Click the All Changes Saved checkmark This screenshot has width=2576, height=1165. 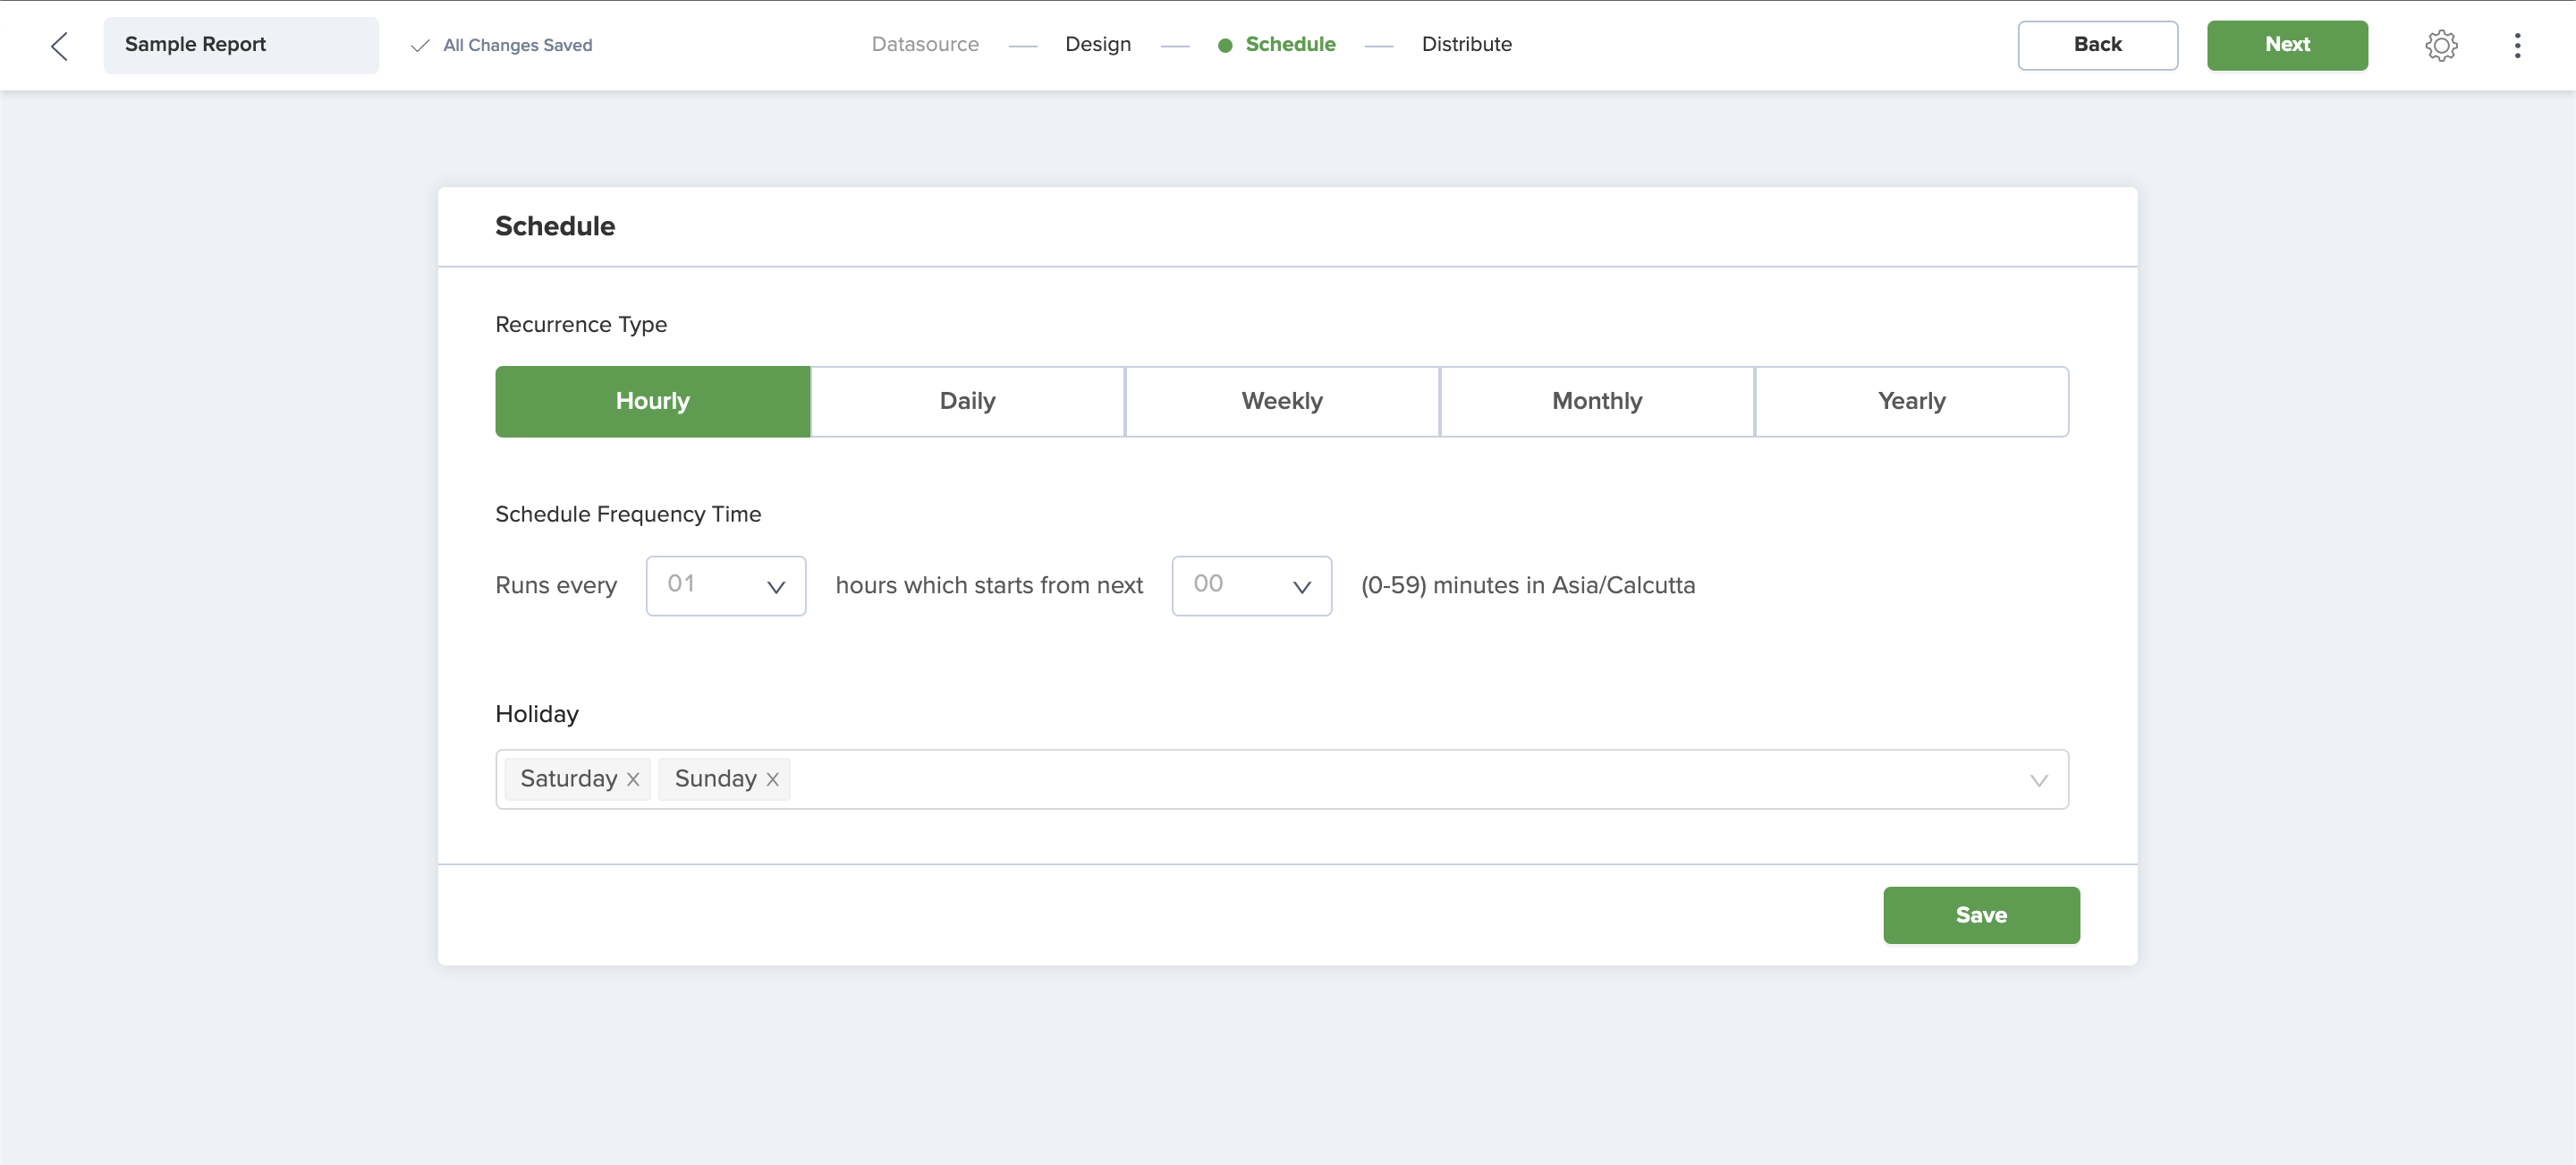pos(420,45)
